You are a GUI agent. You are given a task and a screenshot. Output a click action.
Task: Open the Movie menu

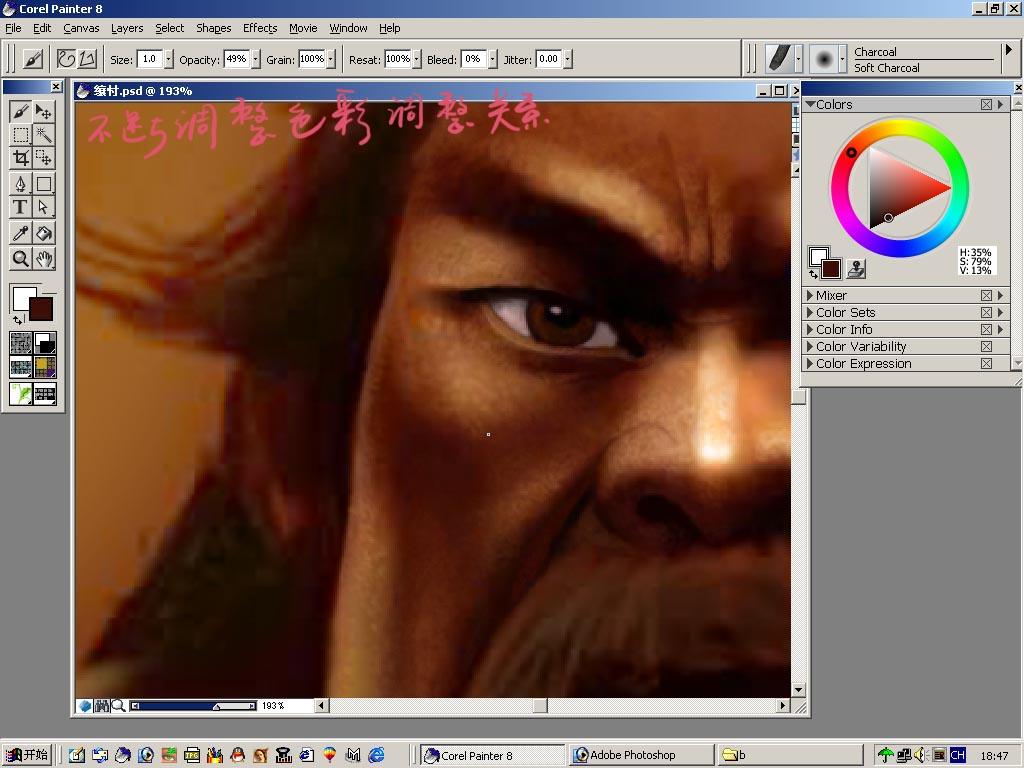(303, 28)
